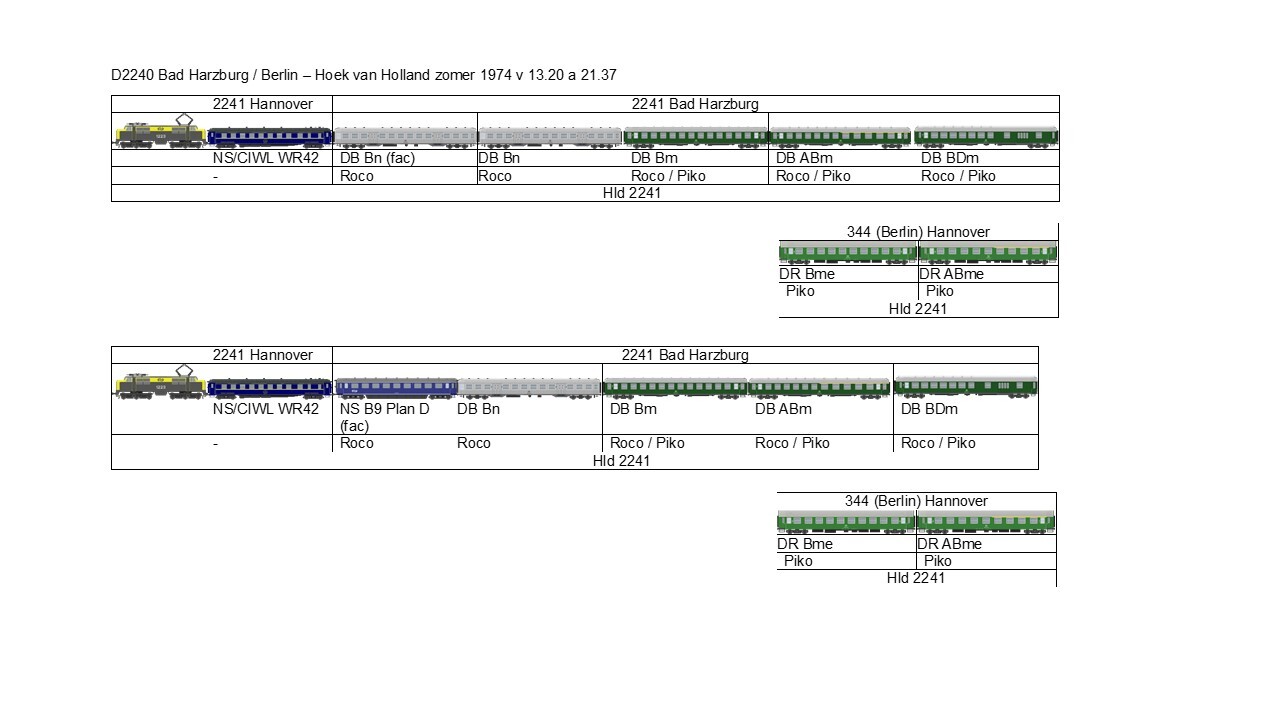
Task: Click the second 344 (Berlin) Hannover table header
Action: point(916,501)
